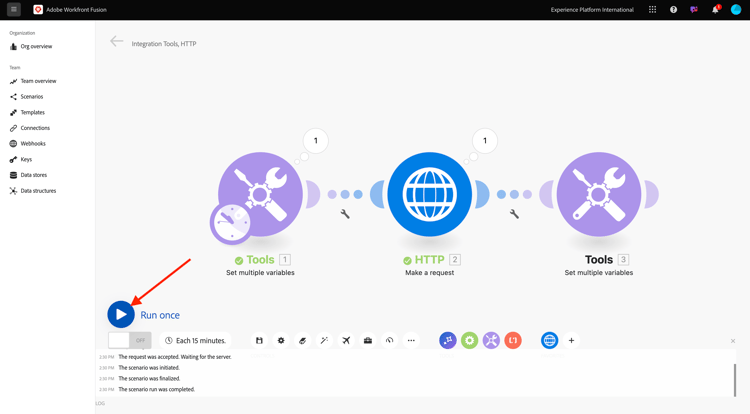Click log entry 'The scenario run was completed.'
The image size is (750, 414).
click(156, 389)
